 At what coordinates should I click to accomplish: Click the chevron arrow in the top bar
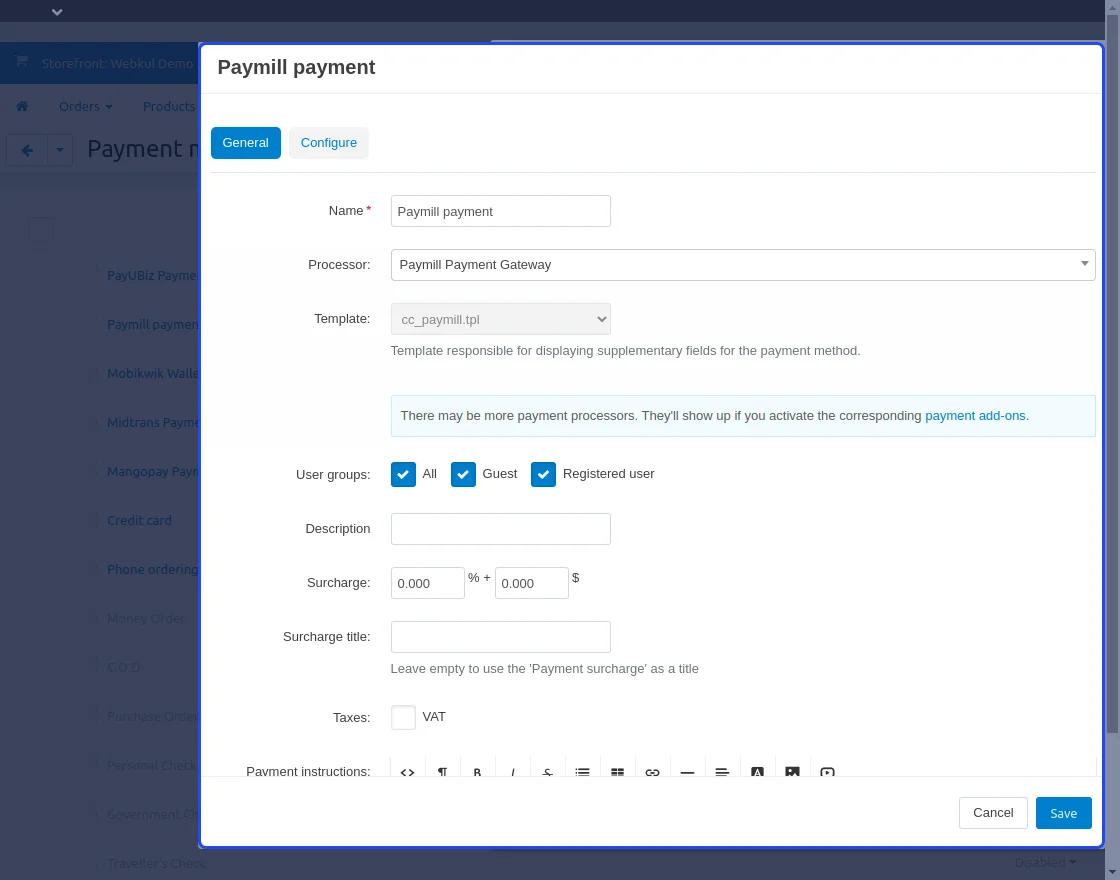tap(57, 12)
